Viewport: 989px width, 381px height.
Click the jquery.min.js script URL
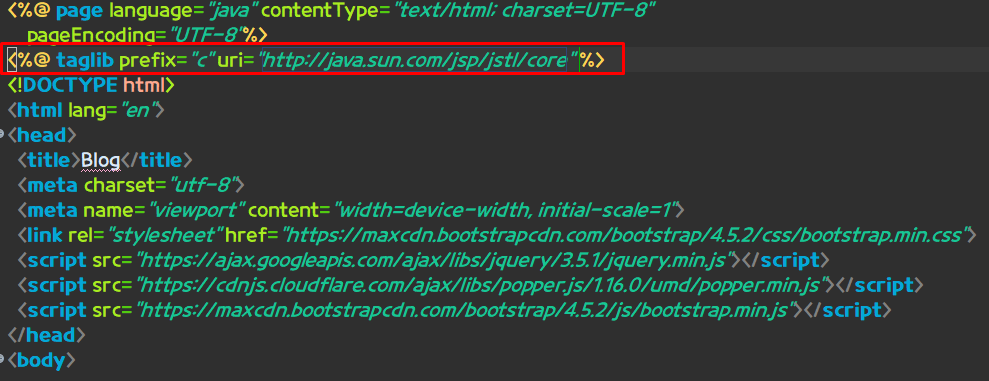(436, 260)
